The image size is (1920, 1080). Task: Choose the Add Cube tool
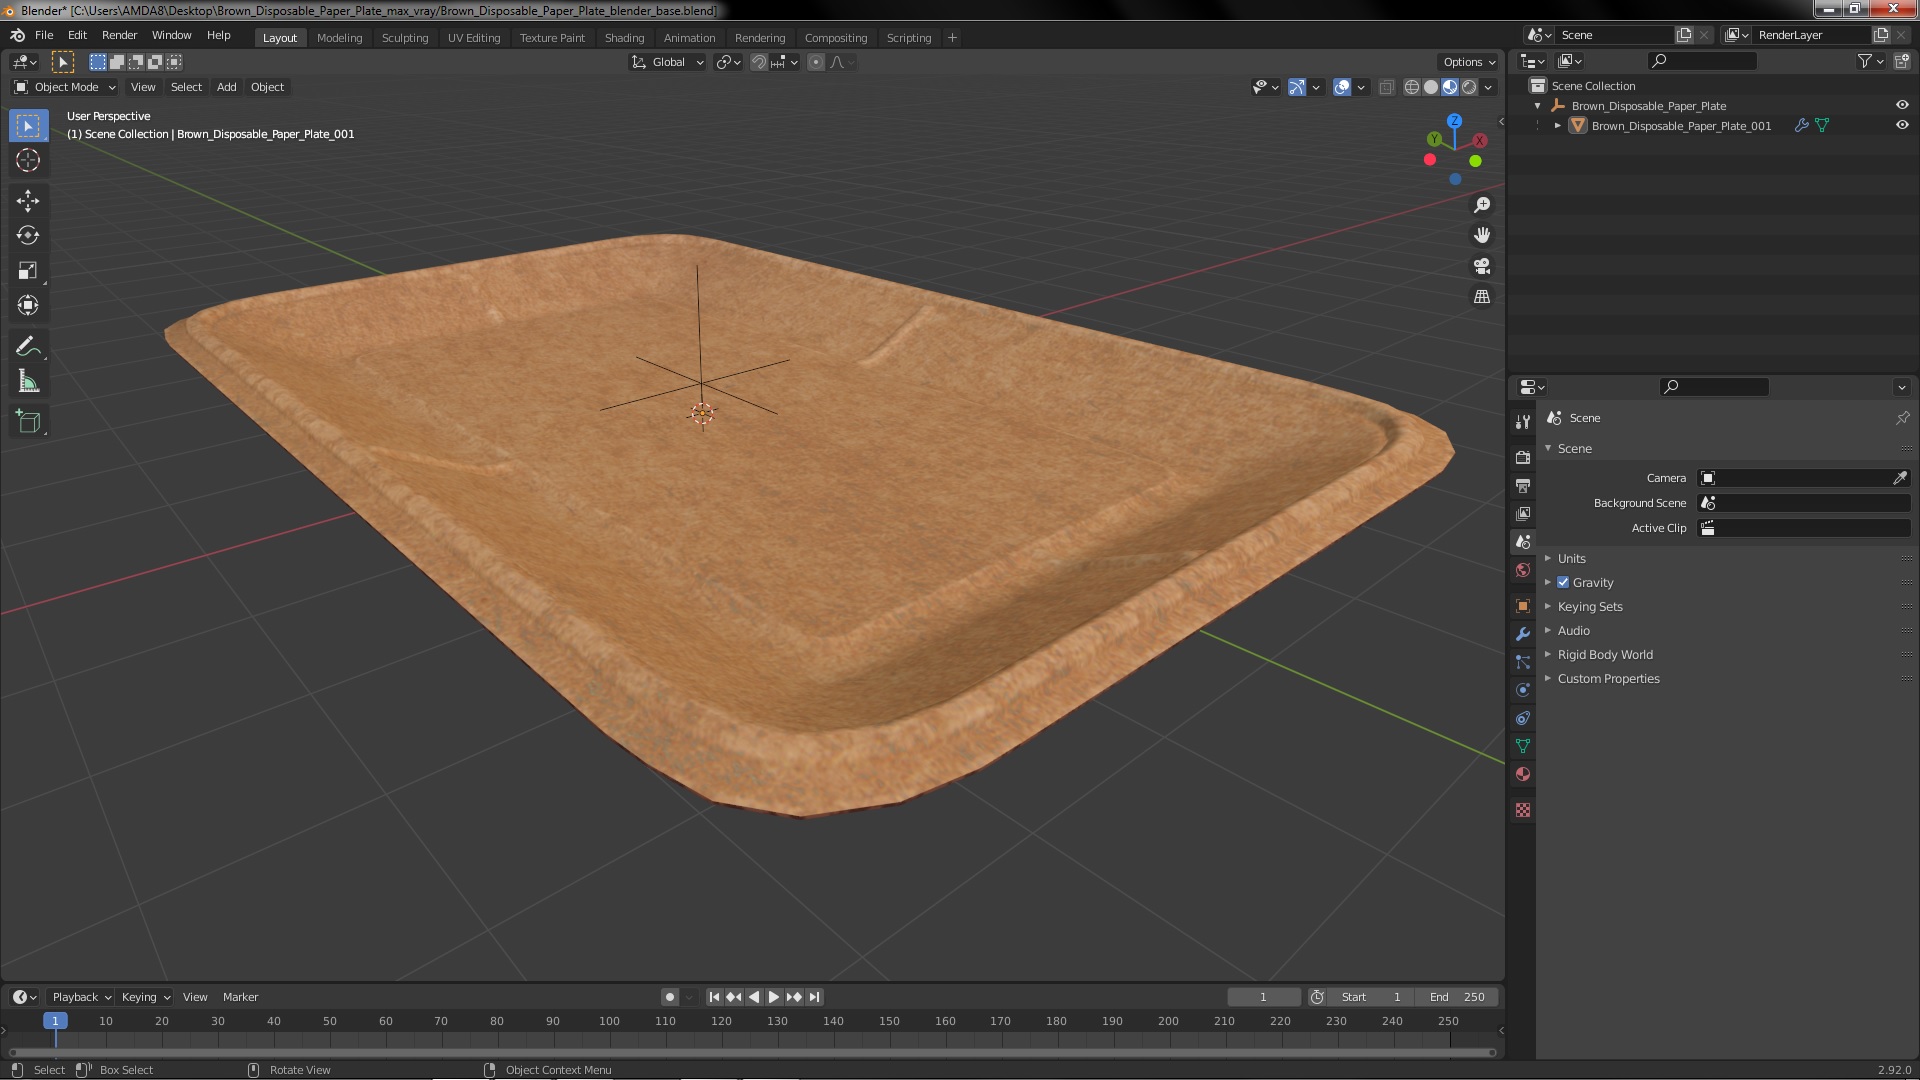[28, 422]
